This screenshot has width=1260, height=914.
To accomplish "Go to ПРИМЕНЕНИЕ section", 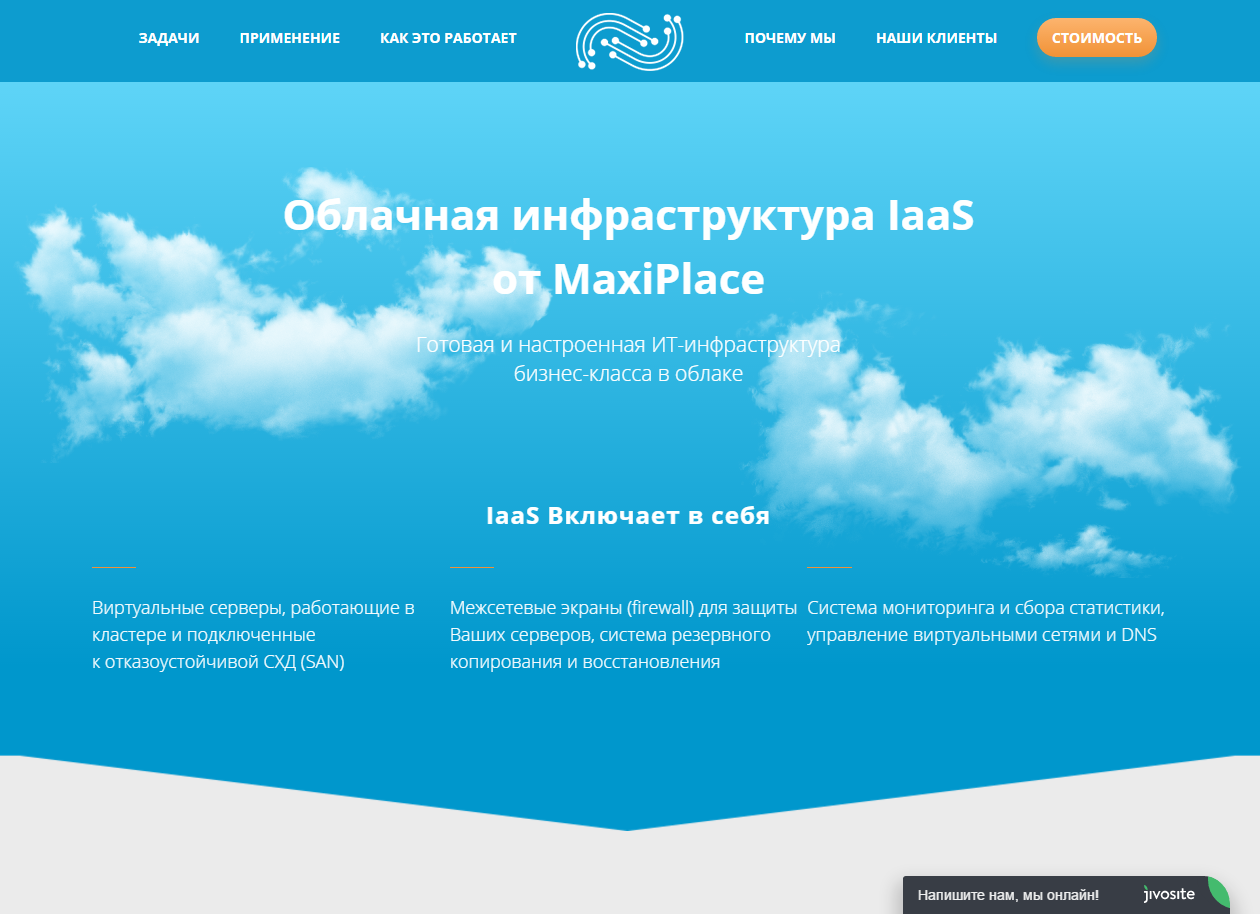I will point(290,38).
